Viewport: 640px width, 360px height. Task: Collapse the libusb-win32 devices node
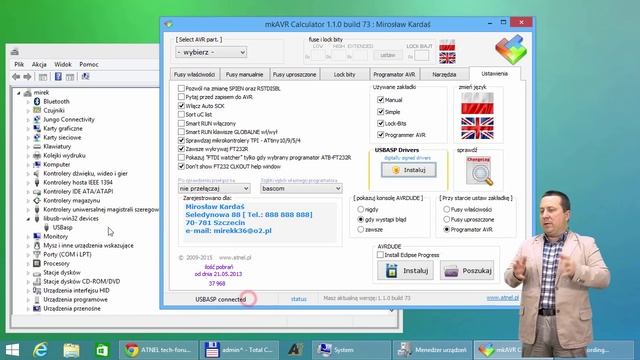click(28, 219)
